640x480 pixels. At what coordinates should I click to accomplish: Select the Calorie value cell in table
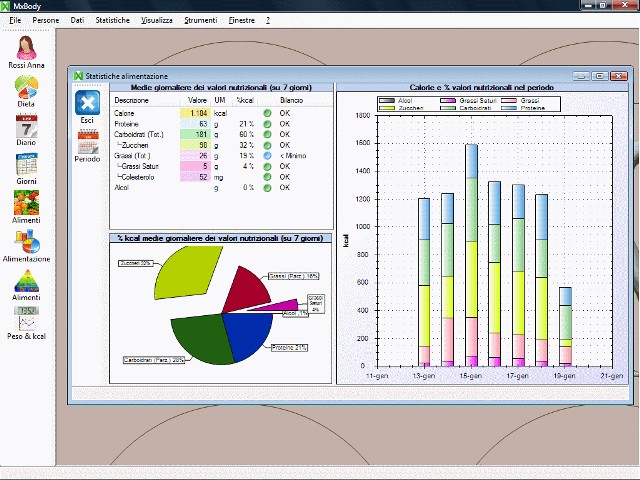(193, 113)
